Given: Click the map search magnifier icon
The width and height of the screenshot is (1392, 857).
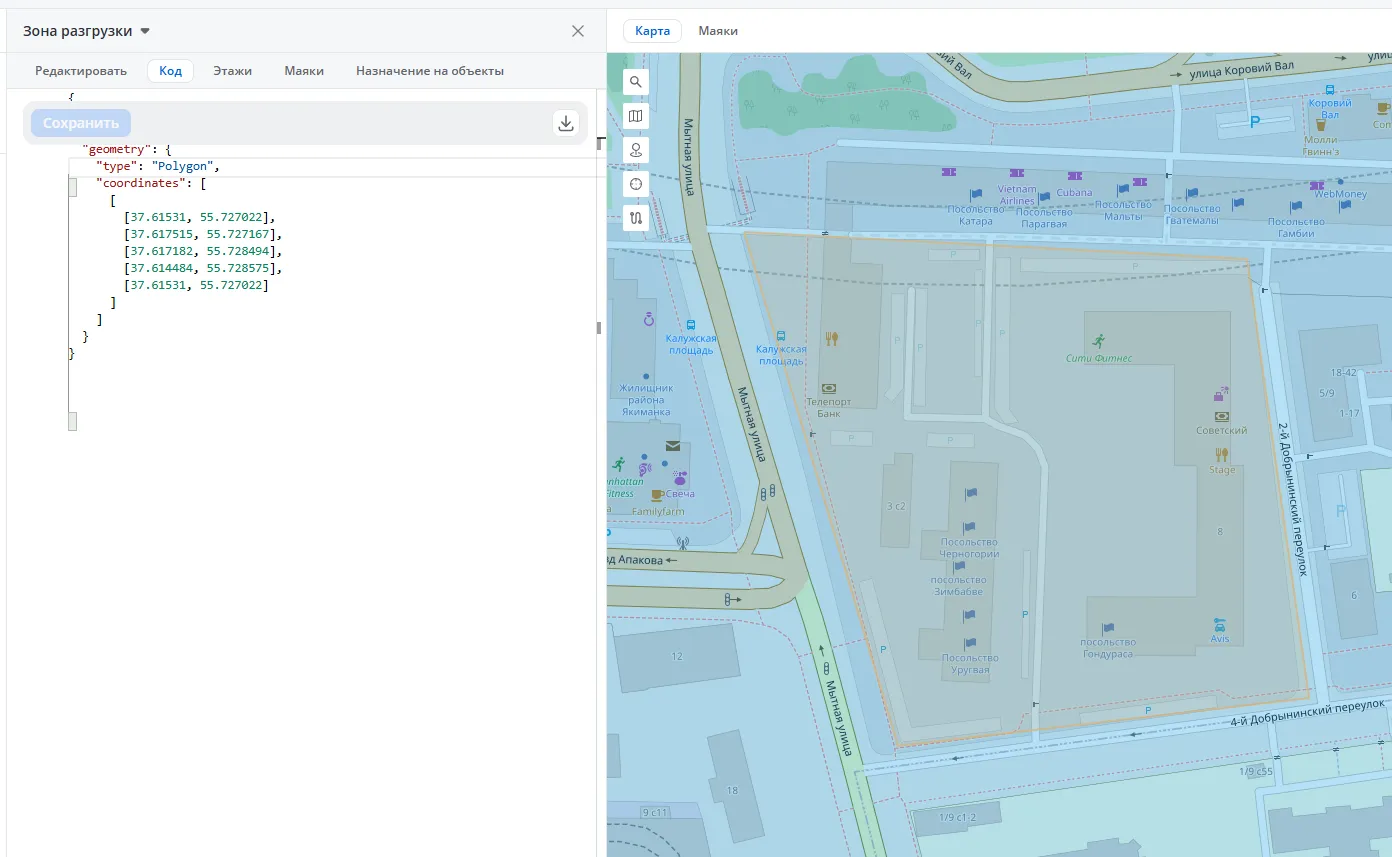Looking at the screenshot, I should (635, 82).
